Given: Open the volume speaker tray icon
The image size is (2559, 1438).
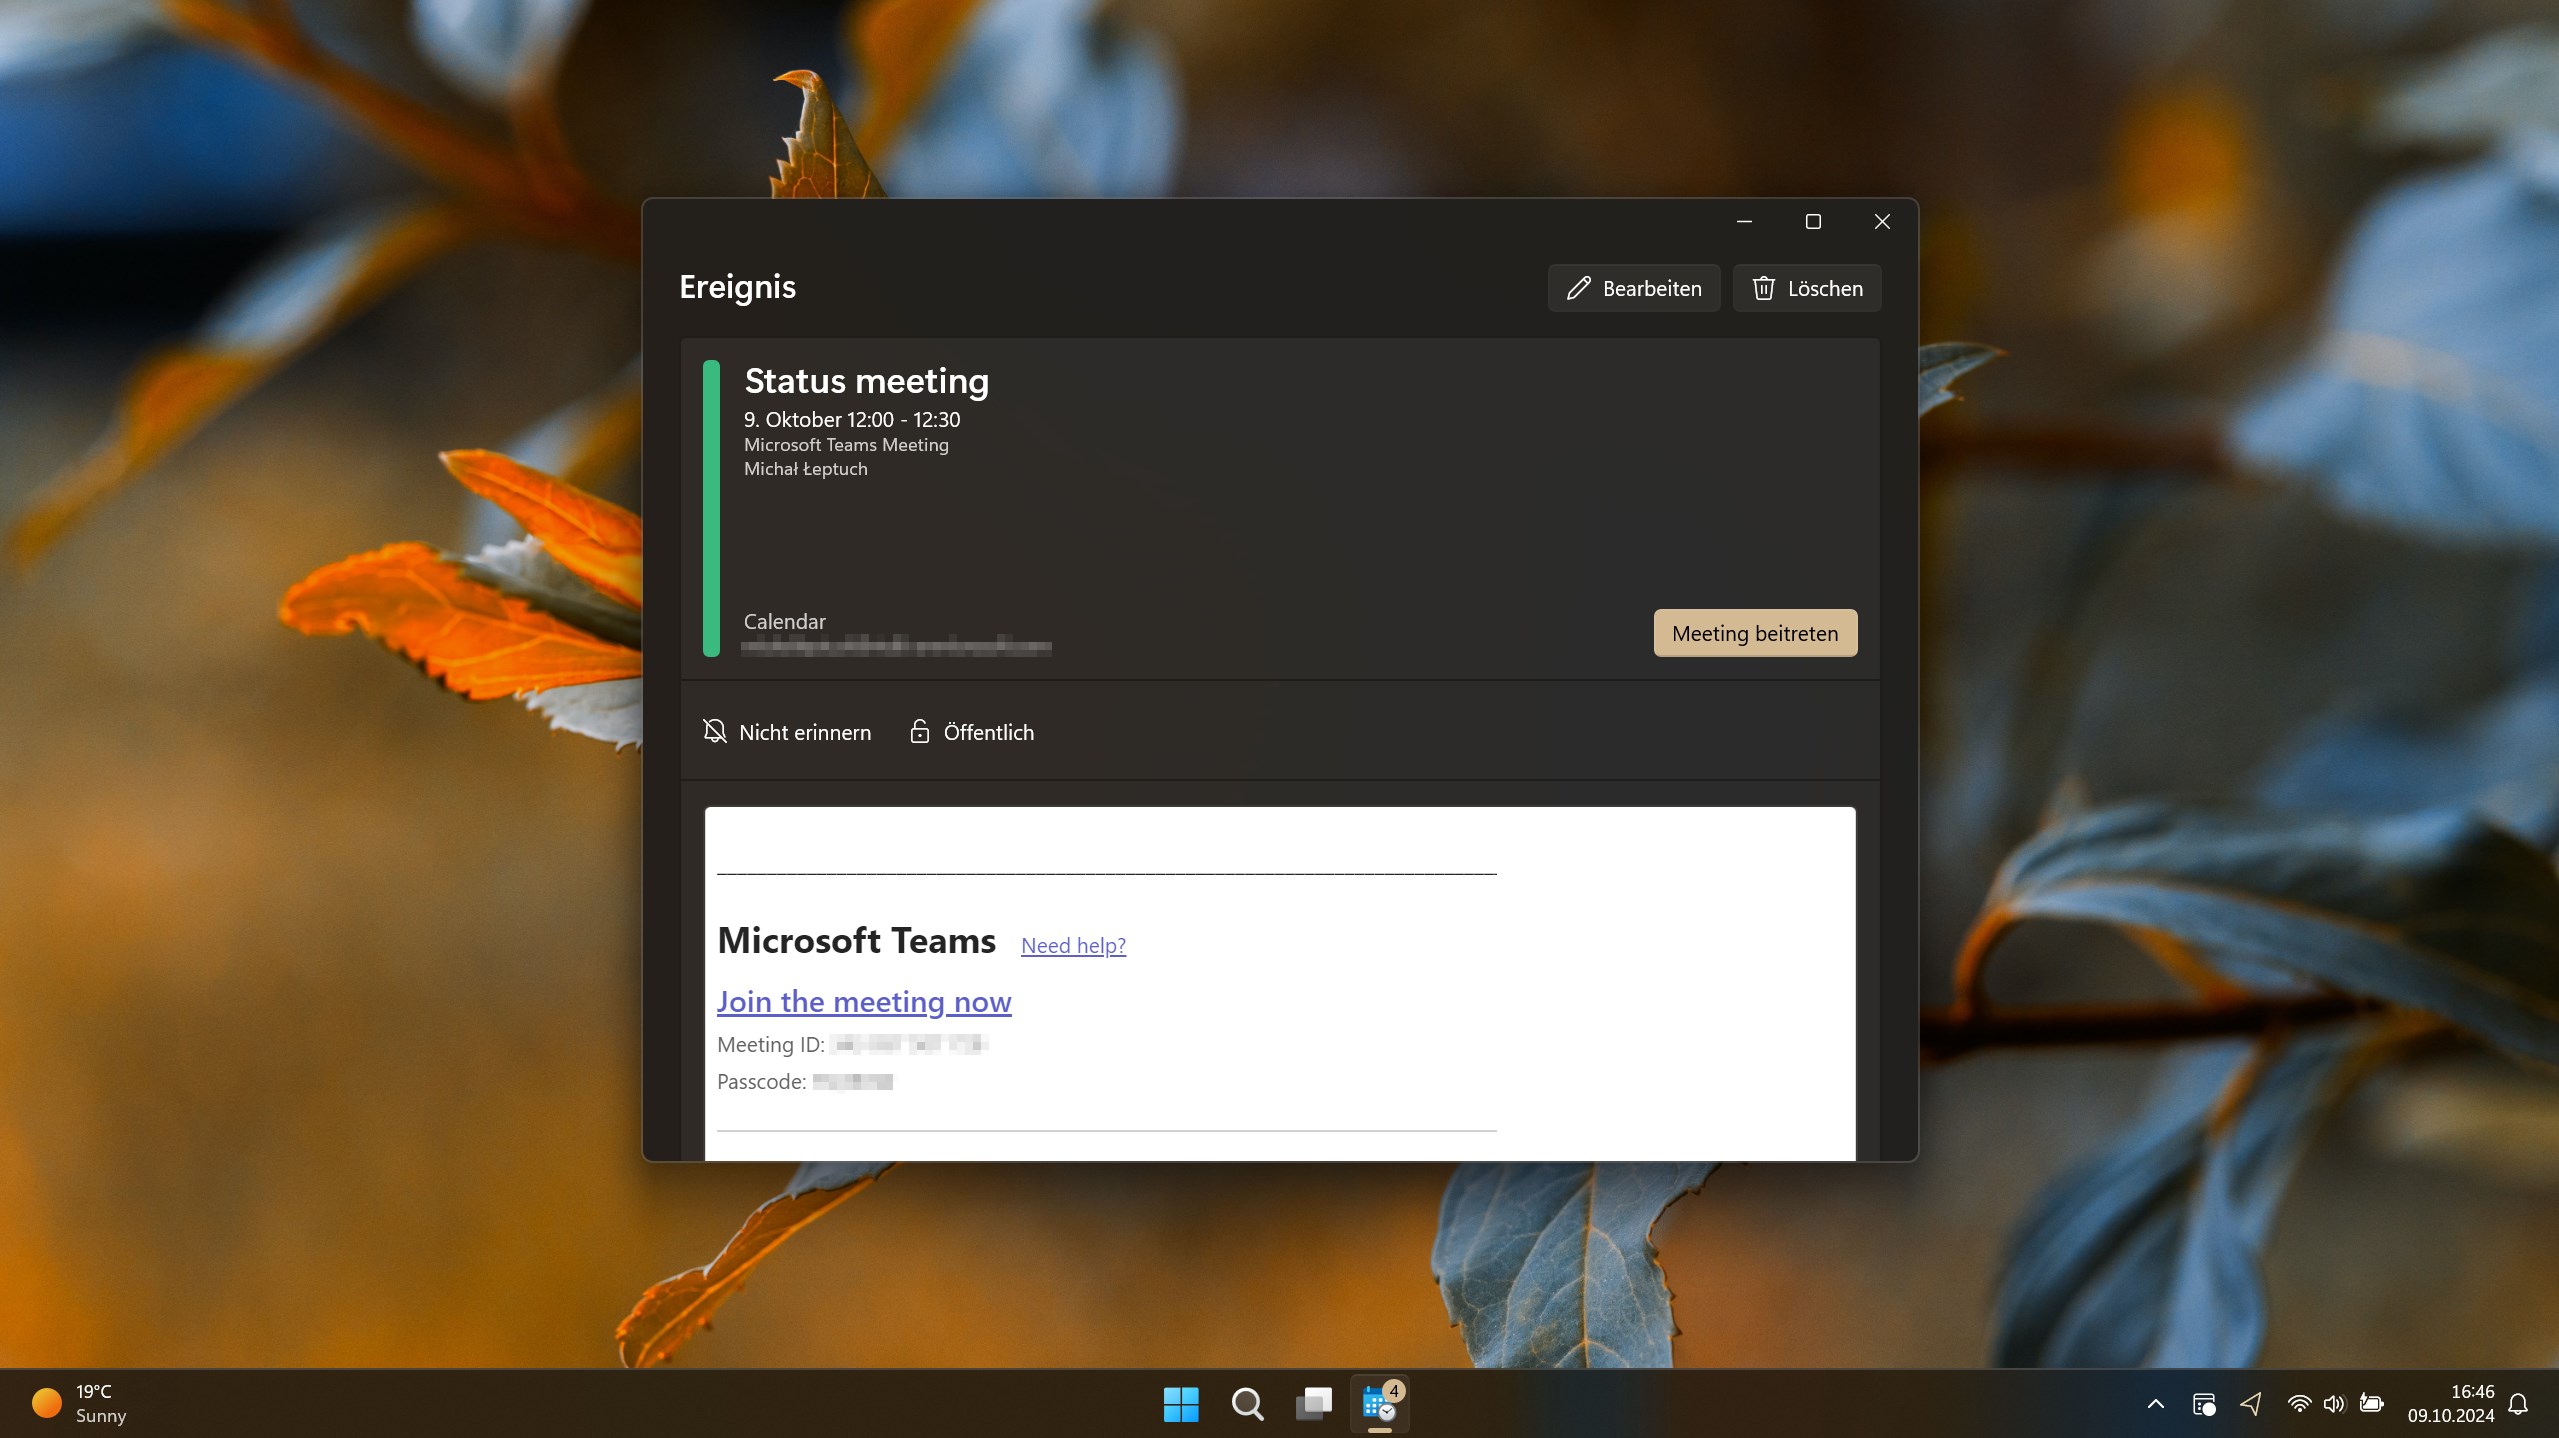Looking at the screenshot, I should pos(2334,1404).
